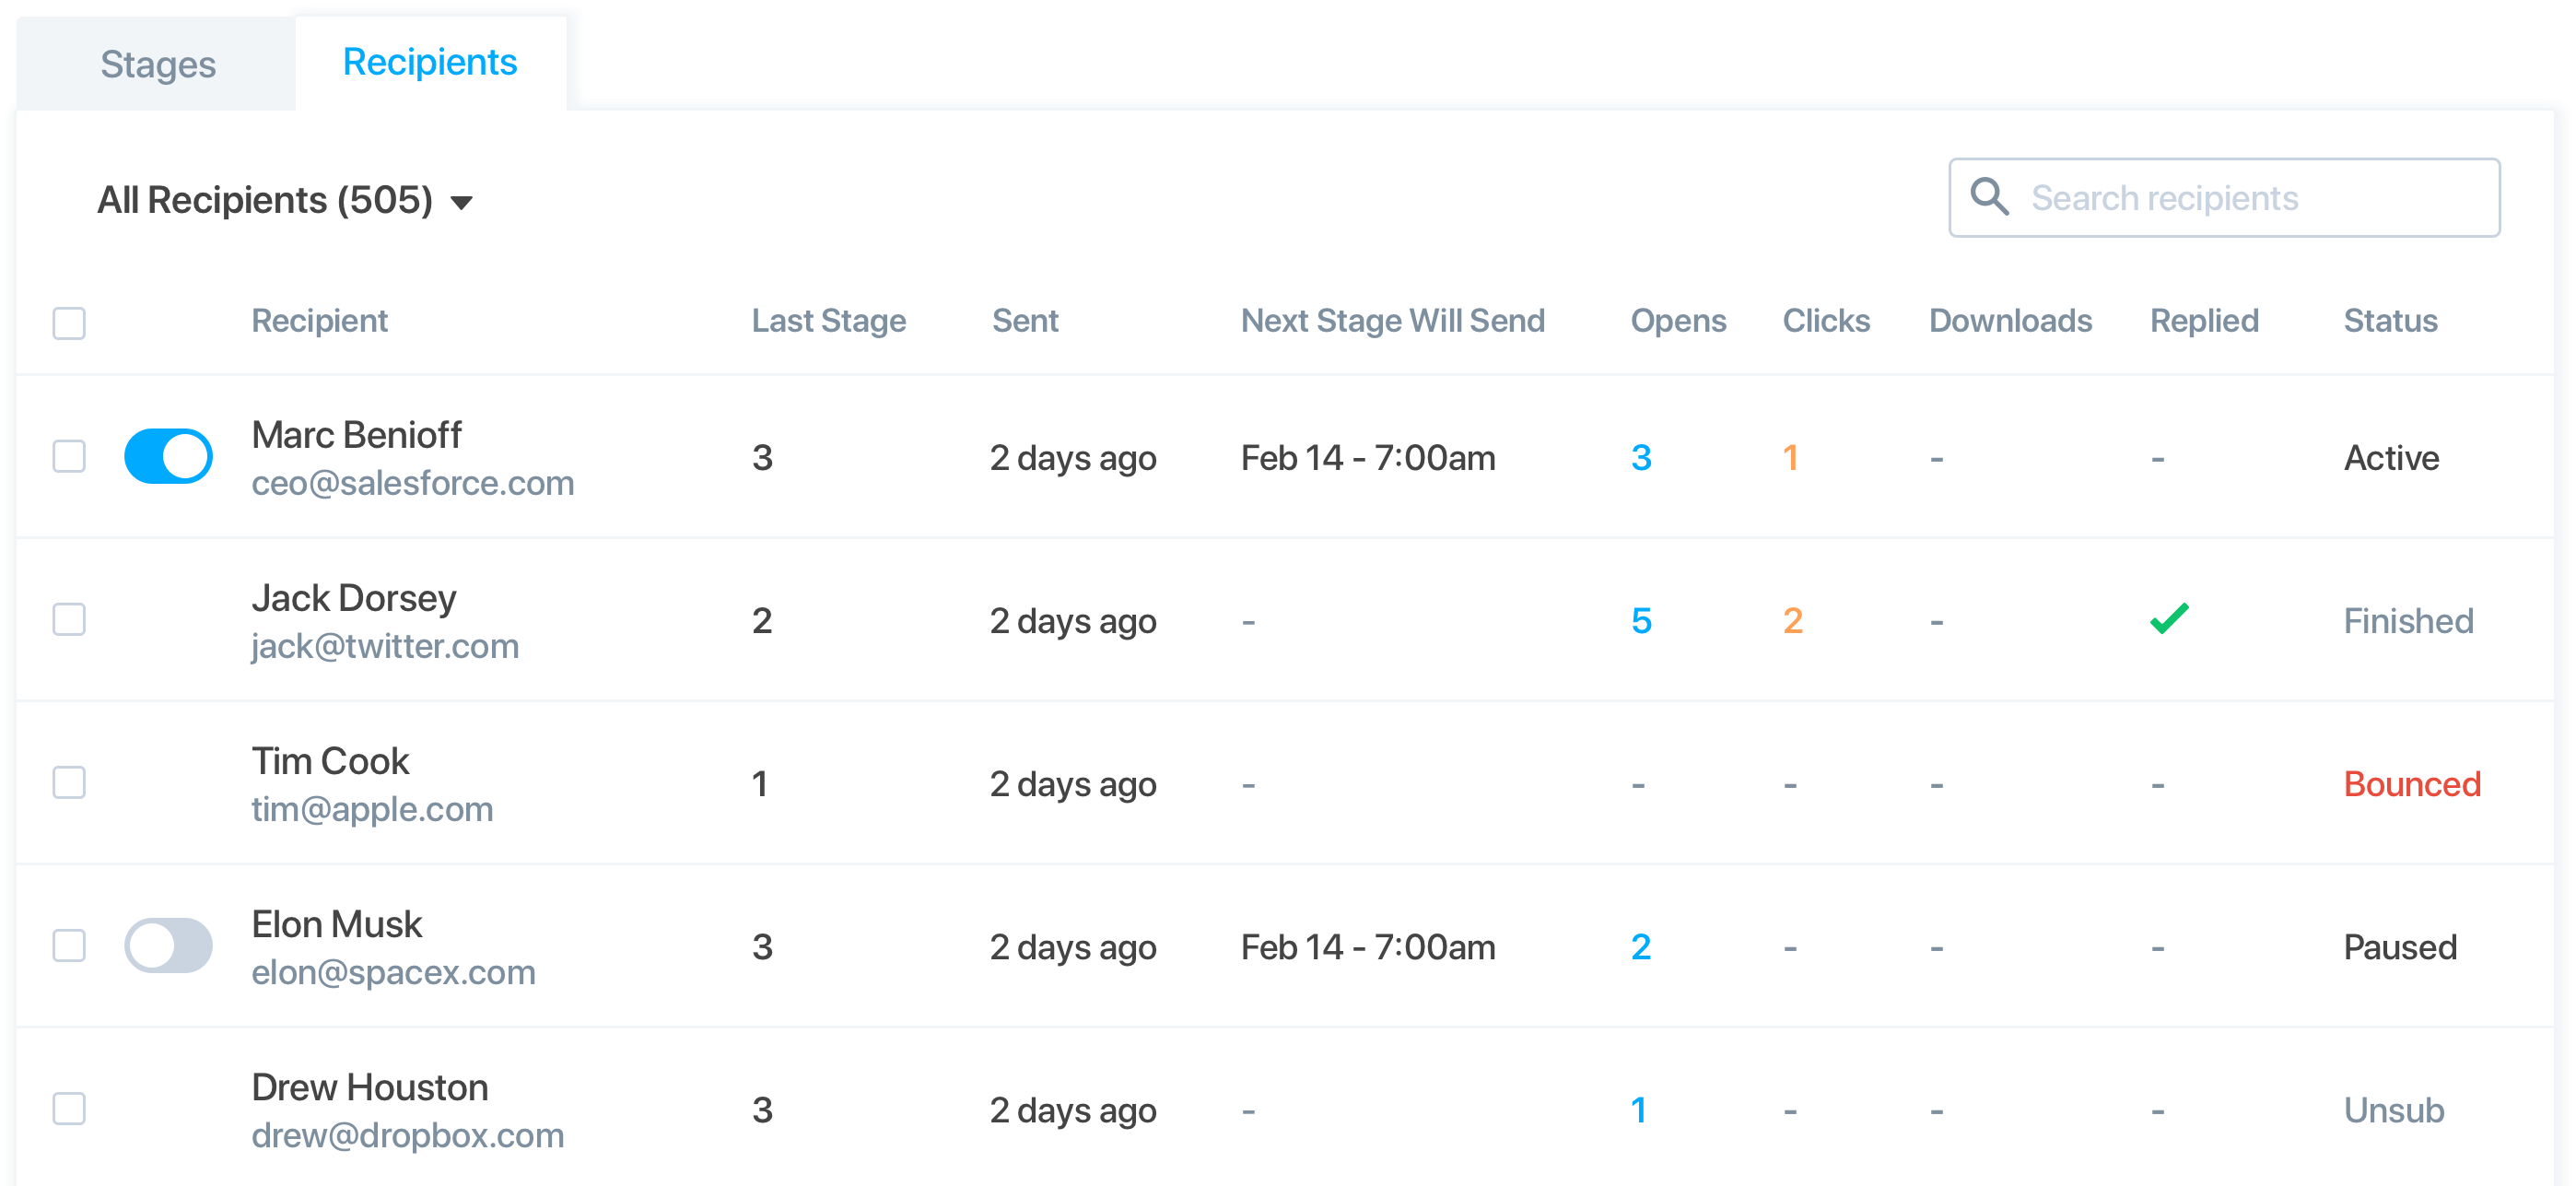
Task: Pause Marc Benioff's active toggle
Action: (x=168, y=457)
